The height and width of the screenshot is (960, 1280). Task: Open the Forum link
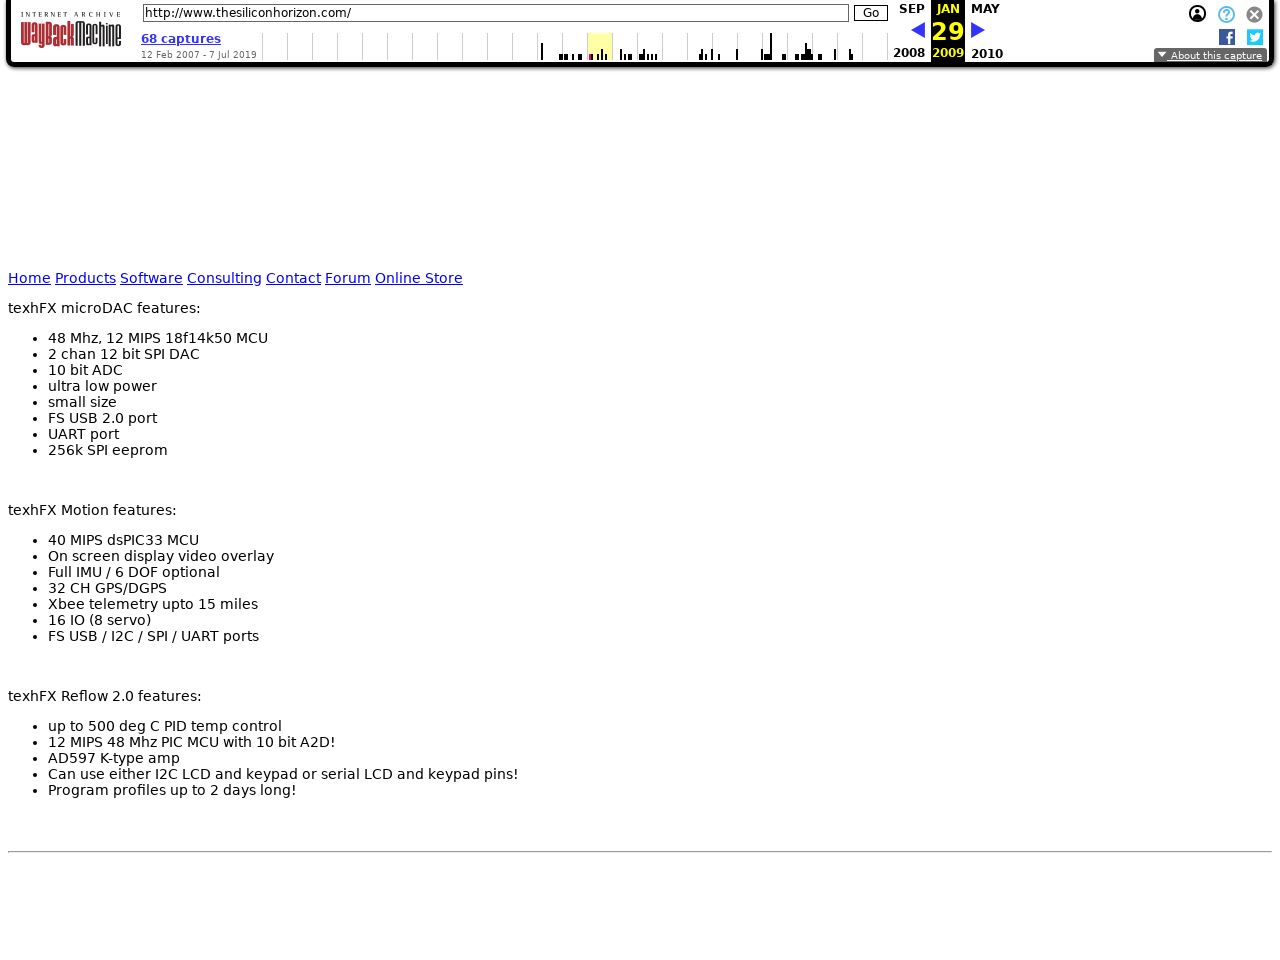(x=347, y=278)
